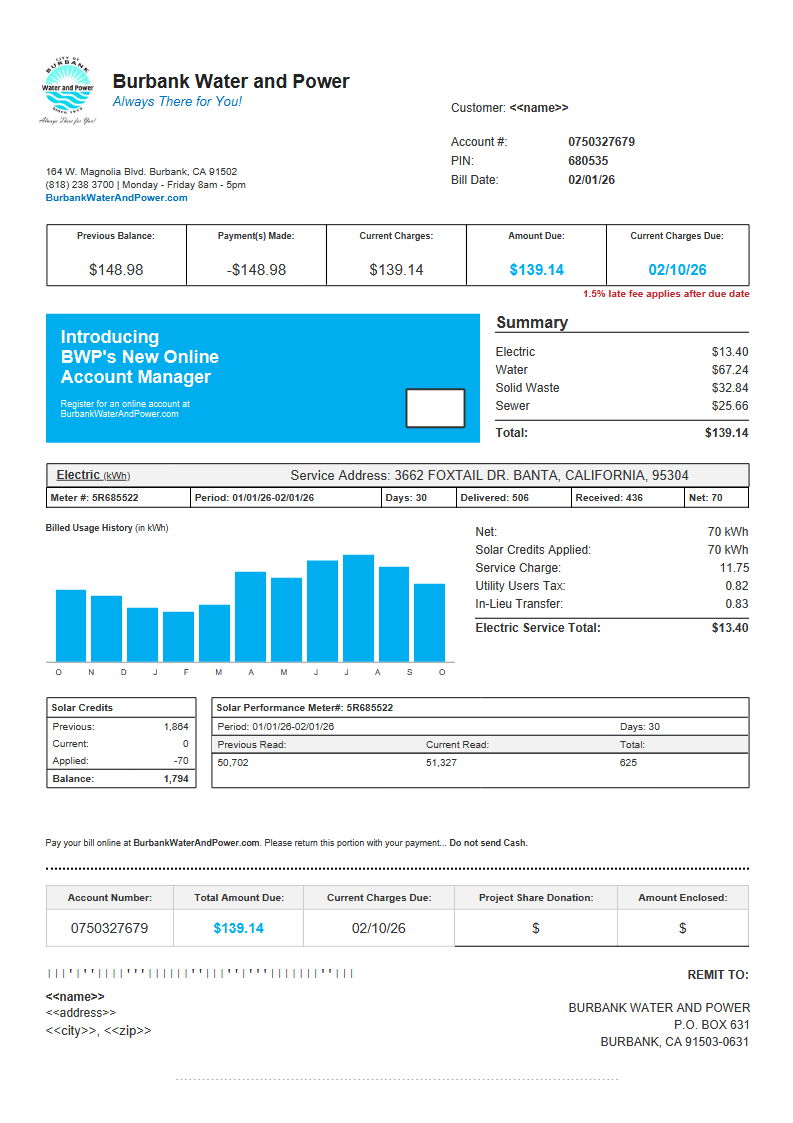Click the Water $67.24 summary row

[x=622, y=370]
